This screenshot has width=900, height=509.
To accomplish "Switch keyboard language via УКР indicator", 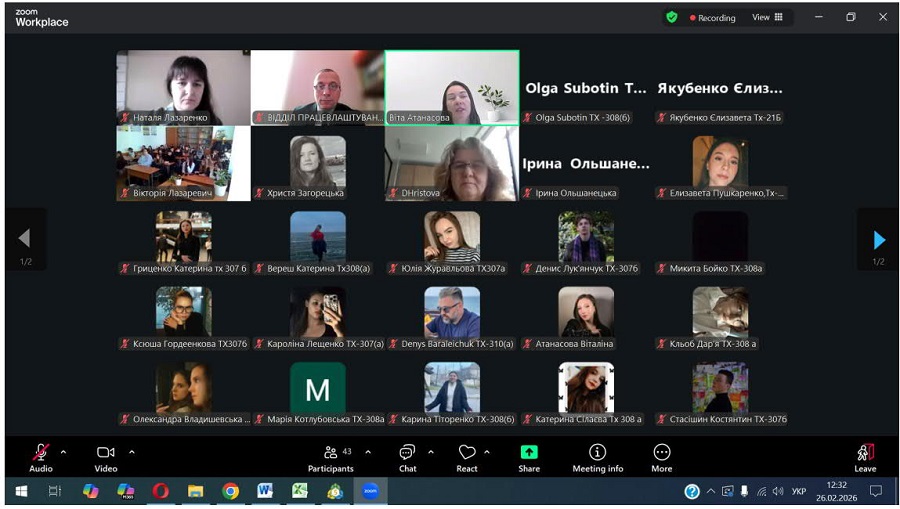I will click(799, 491).
